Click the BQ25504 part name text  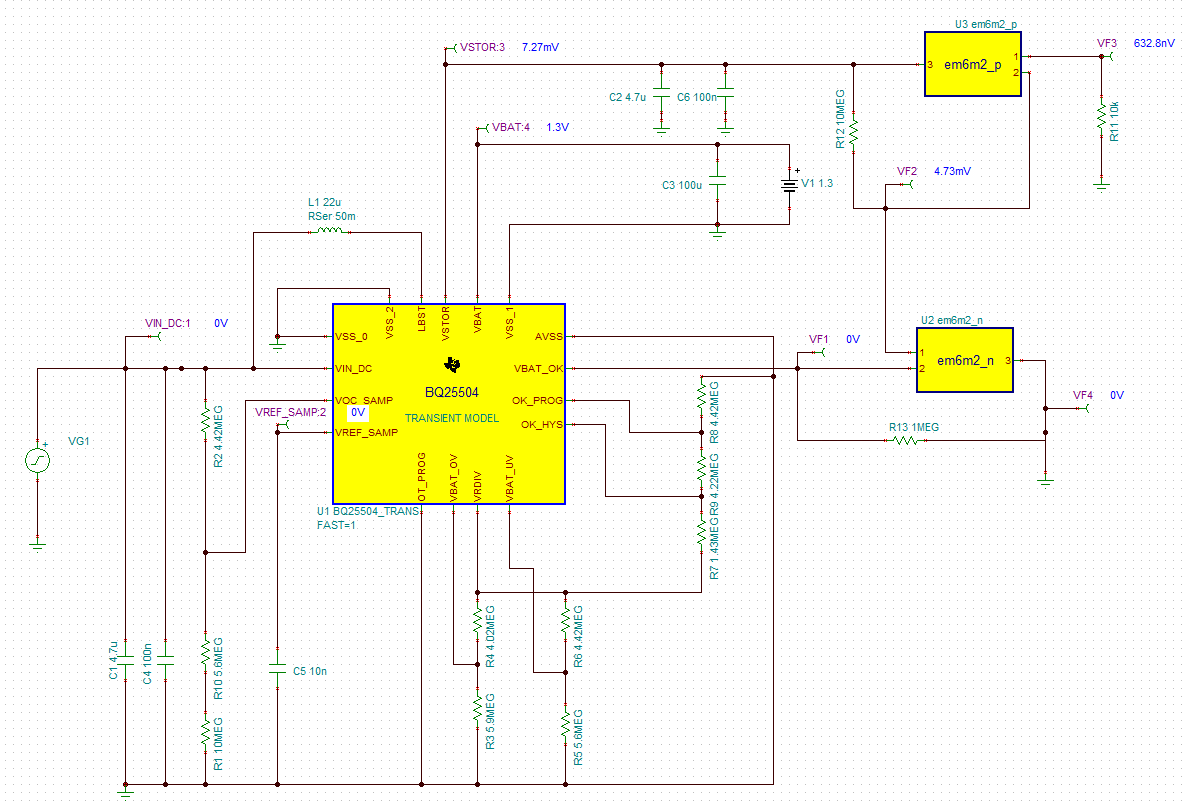(451, 392)
